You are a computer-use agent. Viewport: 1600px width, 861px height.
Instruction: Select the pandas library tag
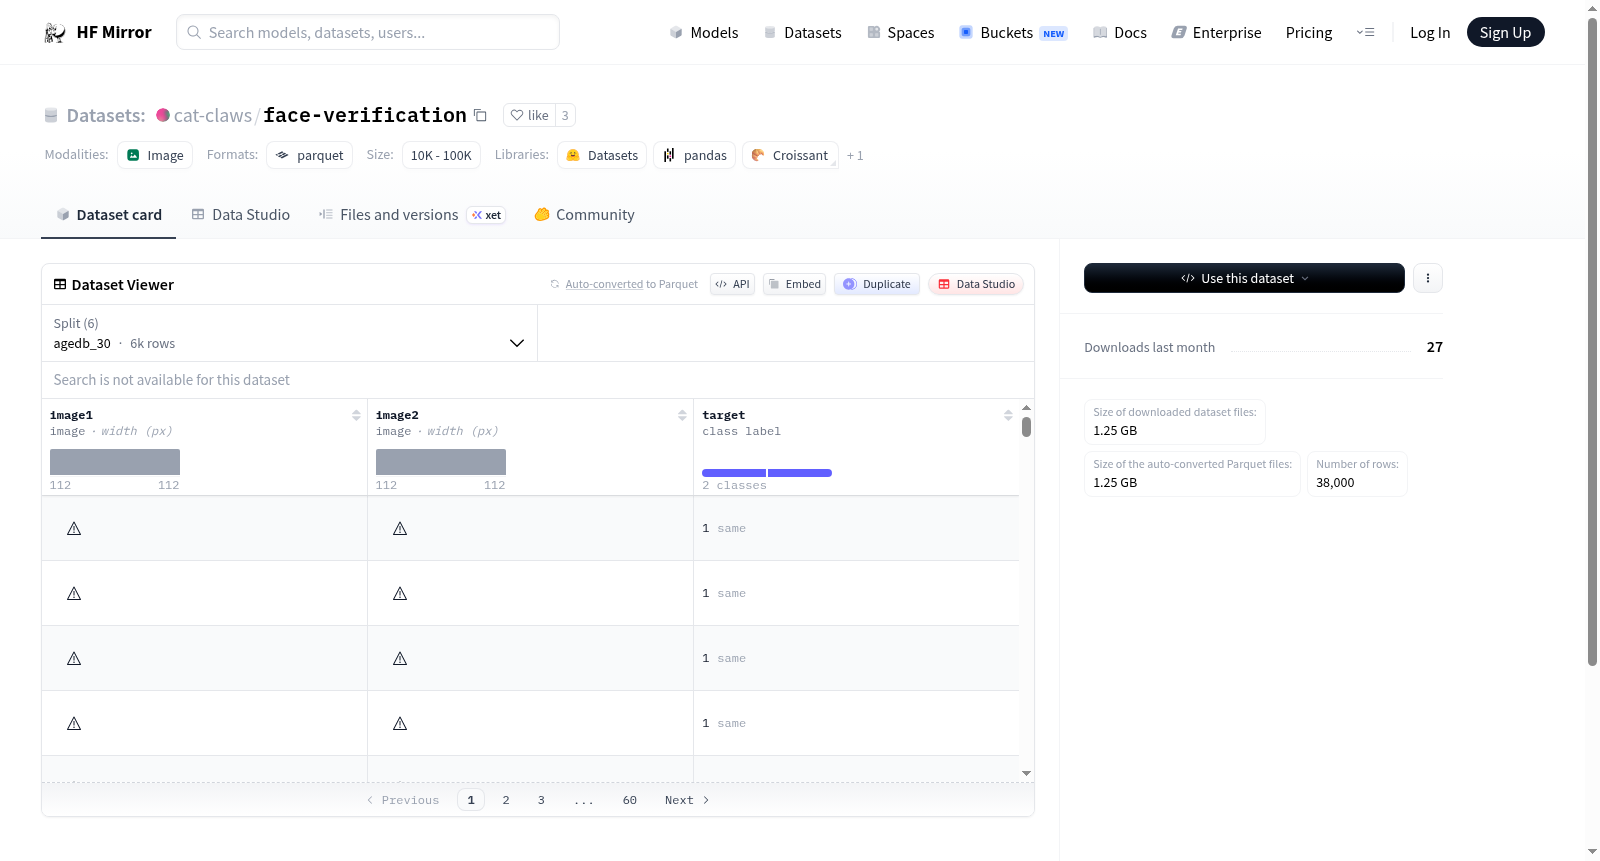[695, 155]
